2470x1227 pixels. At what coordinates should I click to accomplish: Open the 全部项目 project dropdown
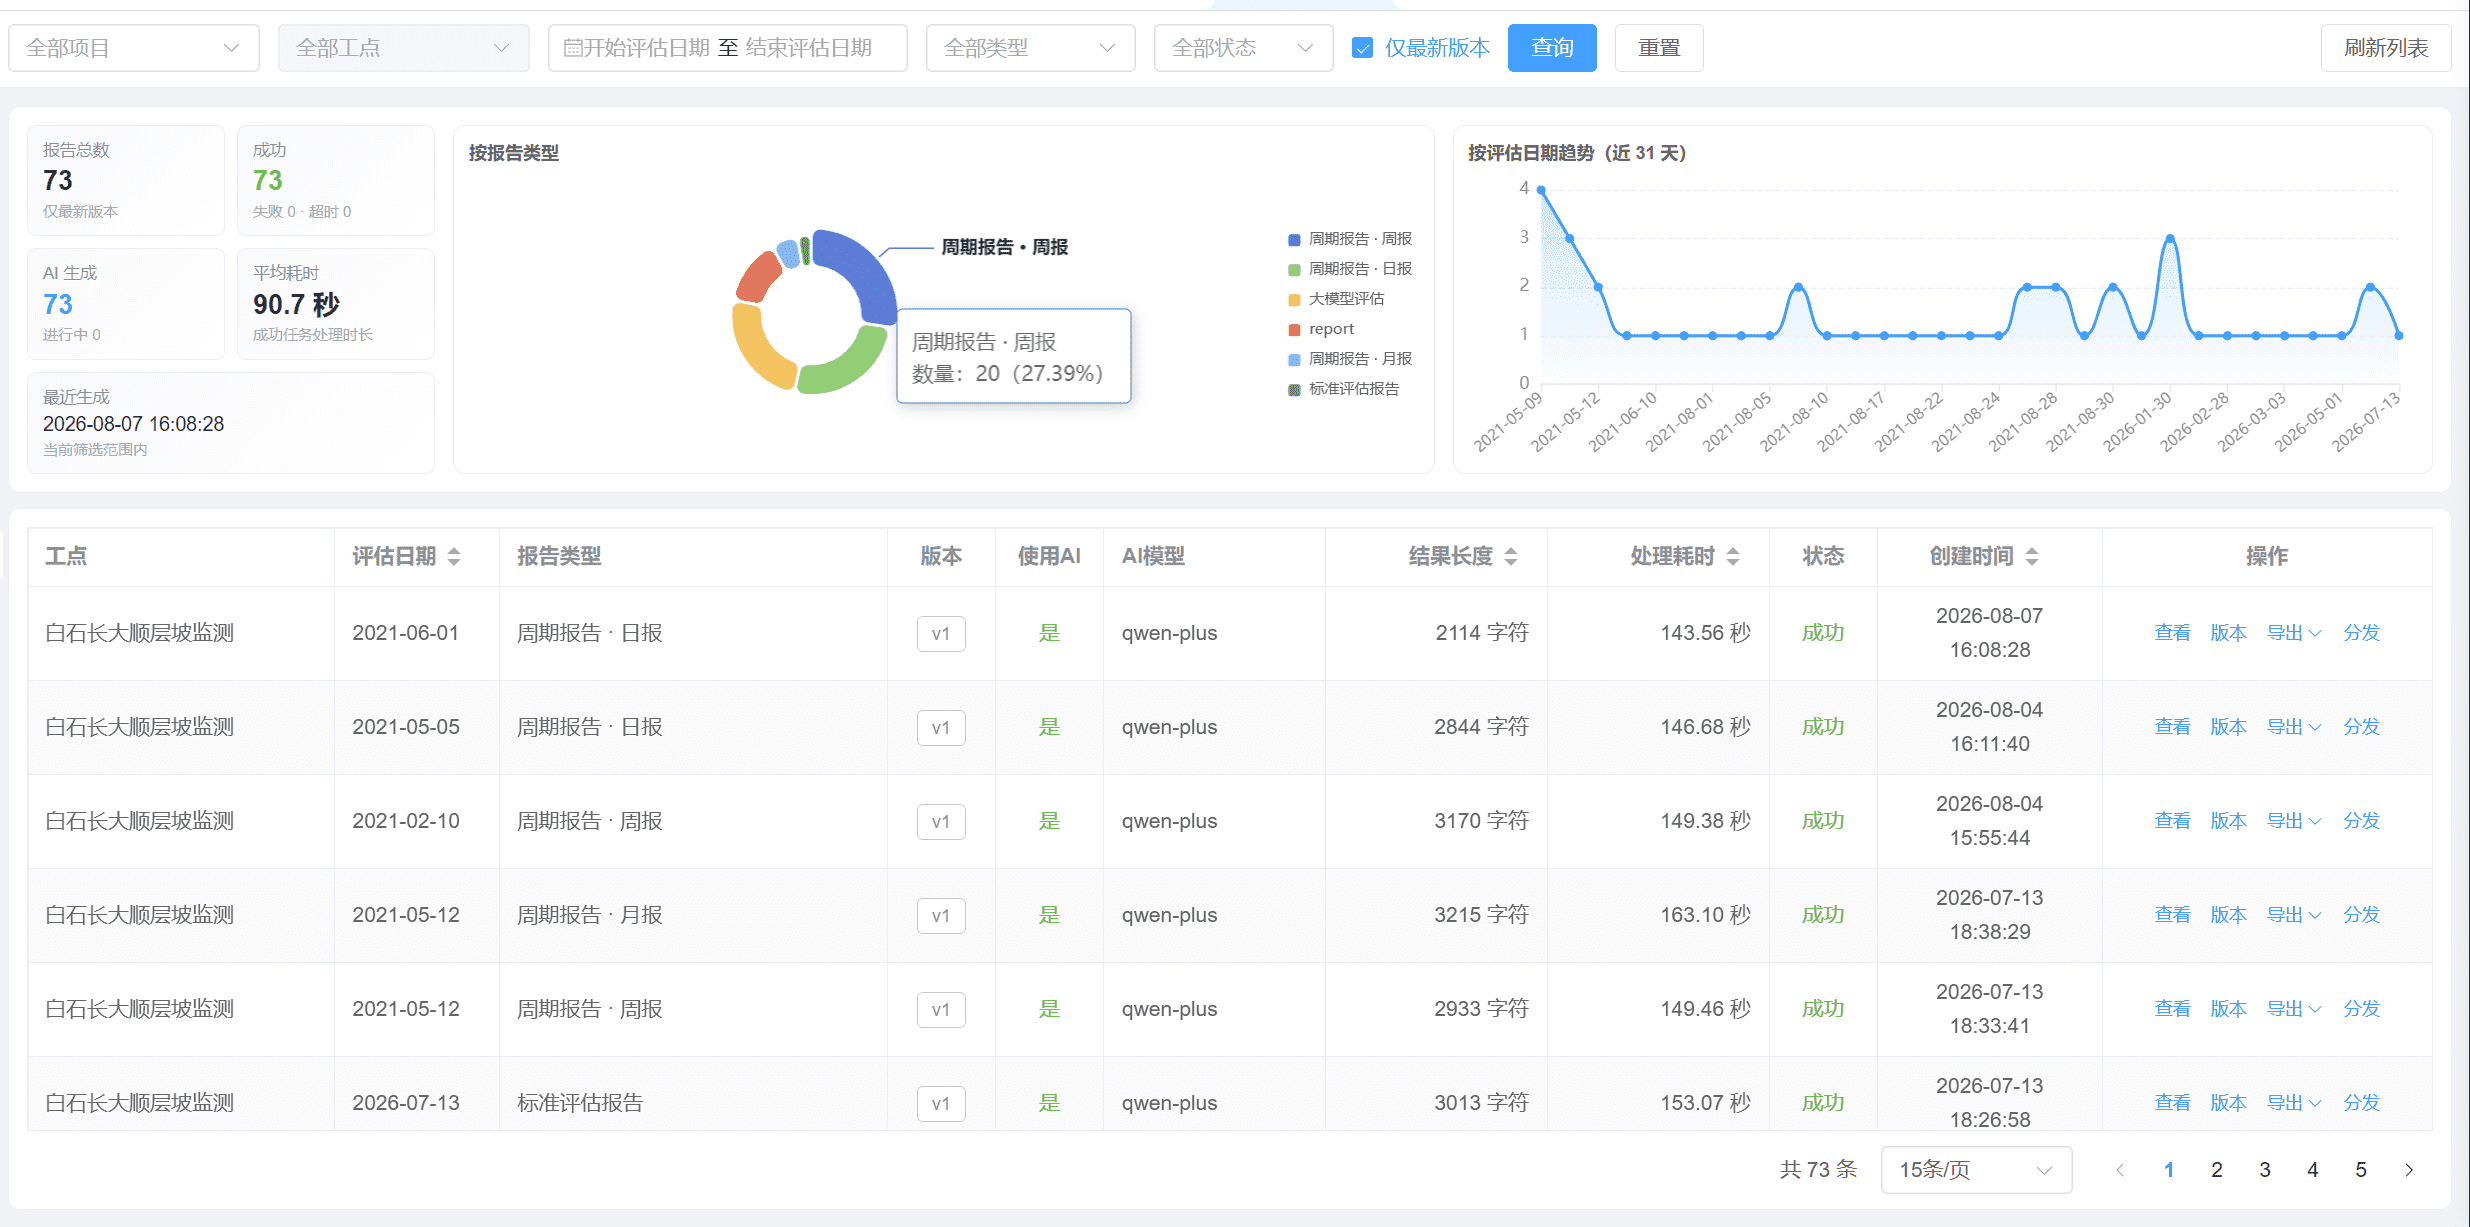[x=133, y=48]
